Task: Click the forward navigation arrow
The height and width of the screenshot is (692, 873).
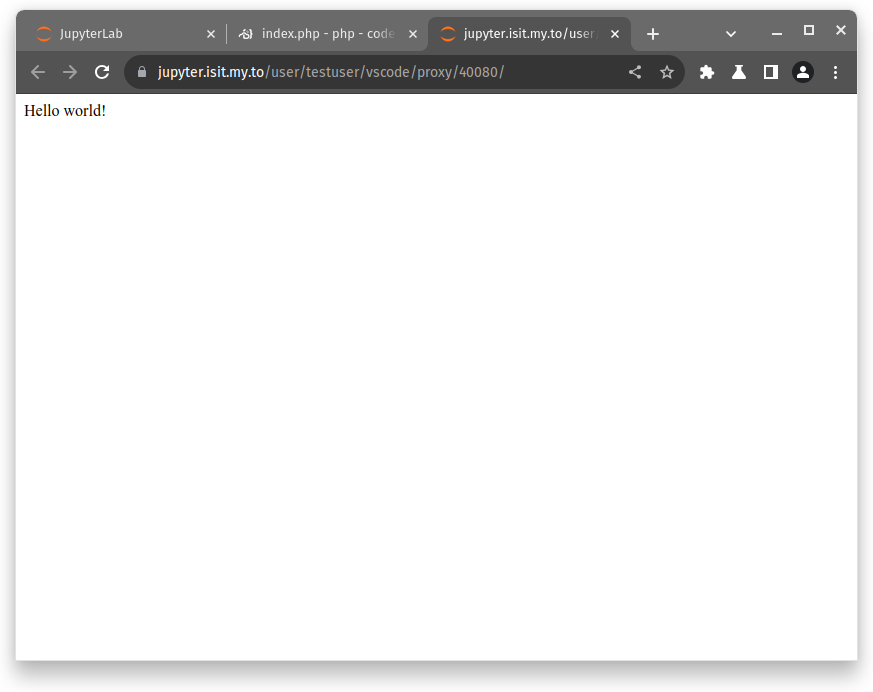Action: point(70,72)
